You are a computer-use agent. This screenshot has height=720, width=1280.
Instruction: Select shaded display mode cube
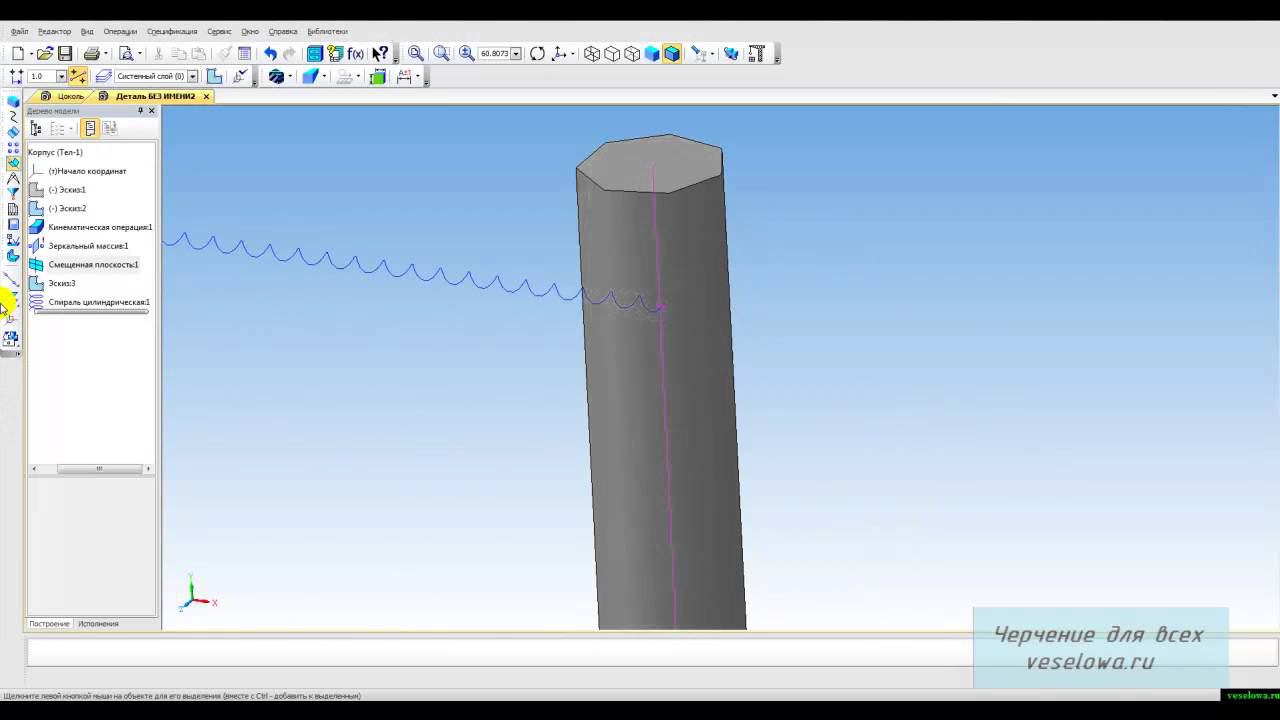pyautogui.click(x=652, y=54)
